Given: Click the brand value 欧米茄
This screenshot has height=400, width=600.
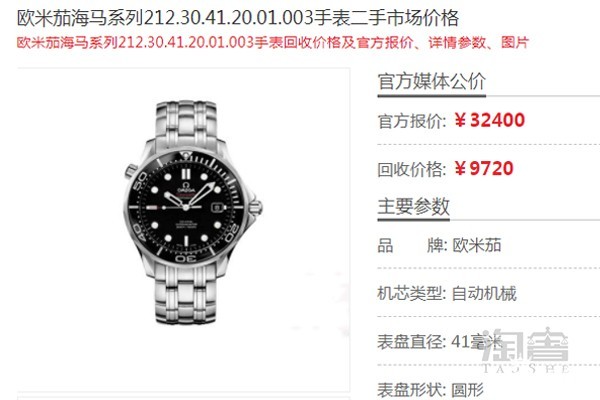Looking at the screenshot, I should (477, 245).
